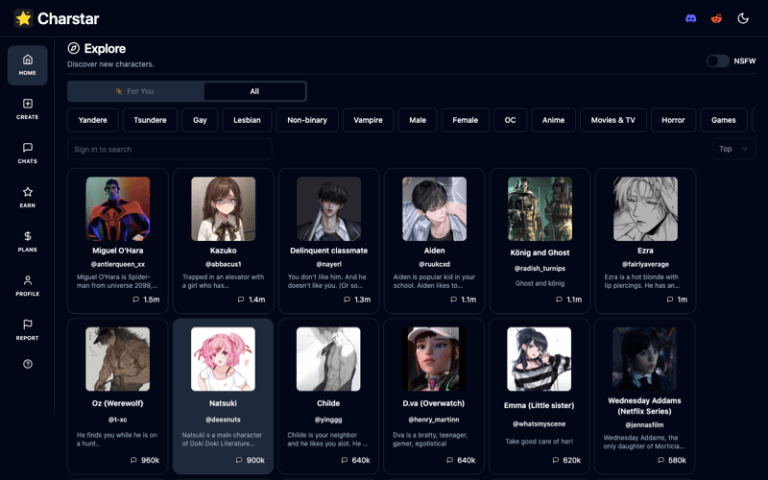Click creator @radish_turnips

tap(540, 268)
